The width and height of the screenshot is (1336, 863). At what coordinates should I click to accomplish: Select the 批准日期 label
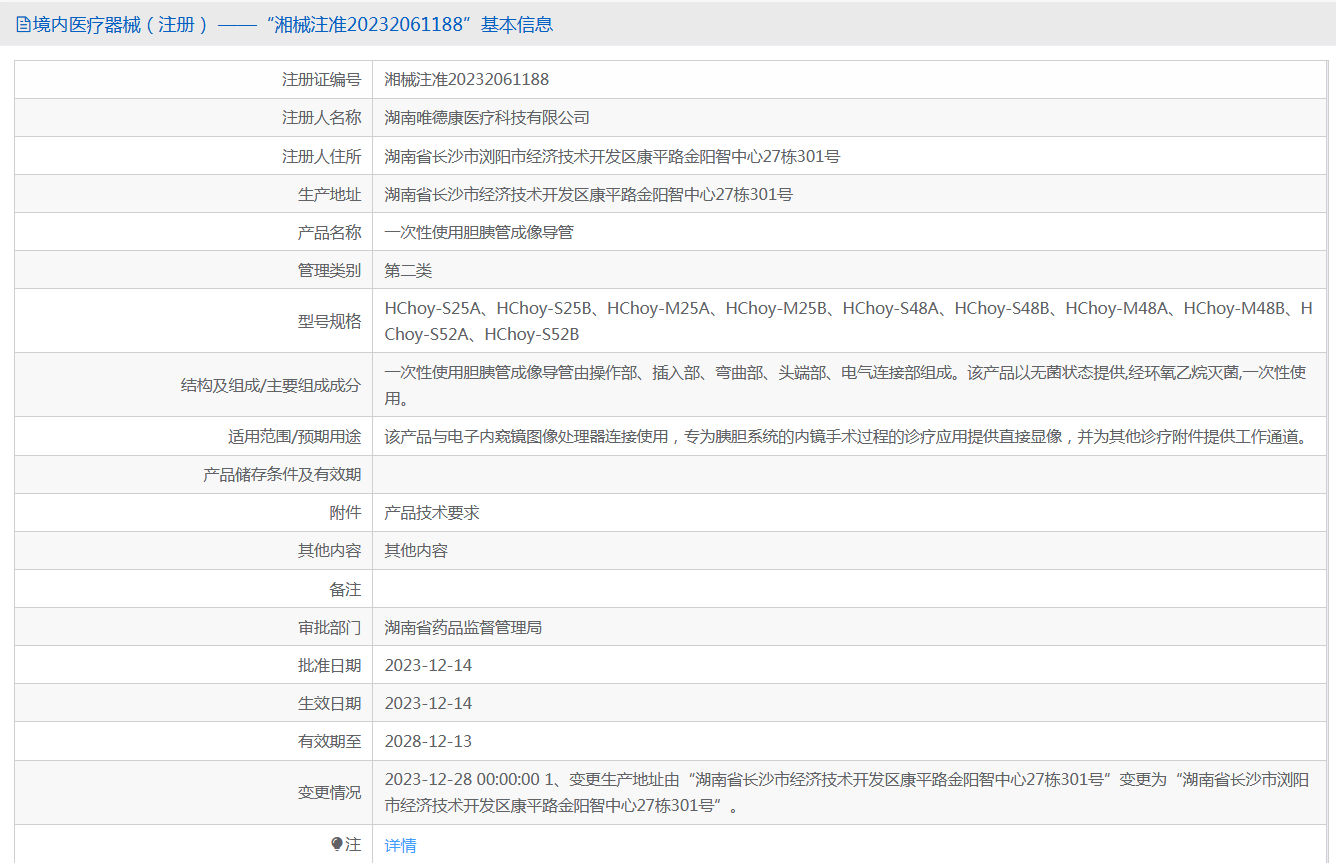pyautogui.click(x=330, y=666)
